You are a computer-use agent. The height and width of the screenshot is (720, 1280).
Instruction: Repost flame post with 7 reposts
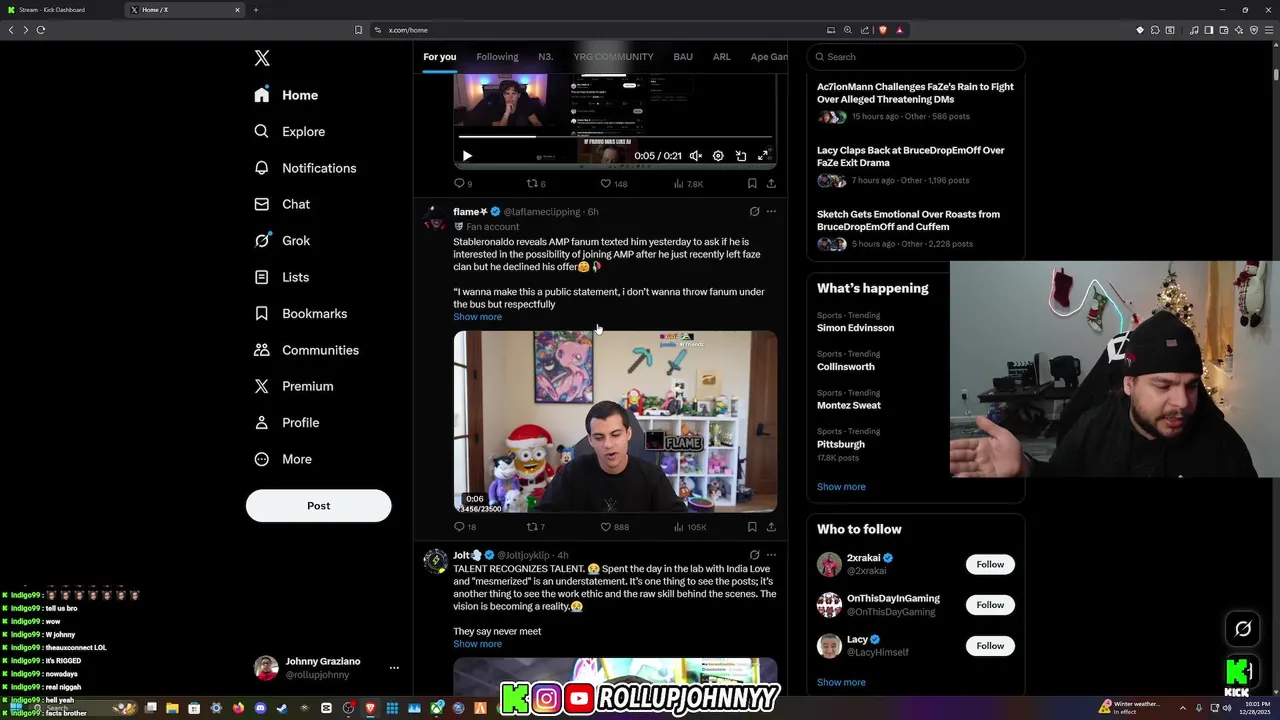[536, 527]
